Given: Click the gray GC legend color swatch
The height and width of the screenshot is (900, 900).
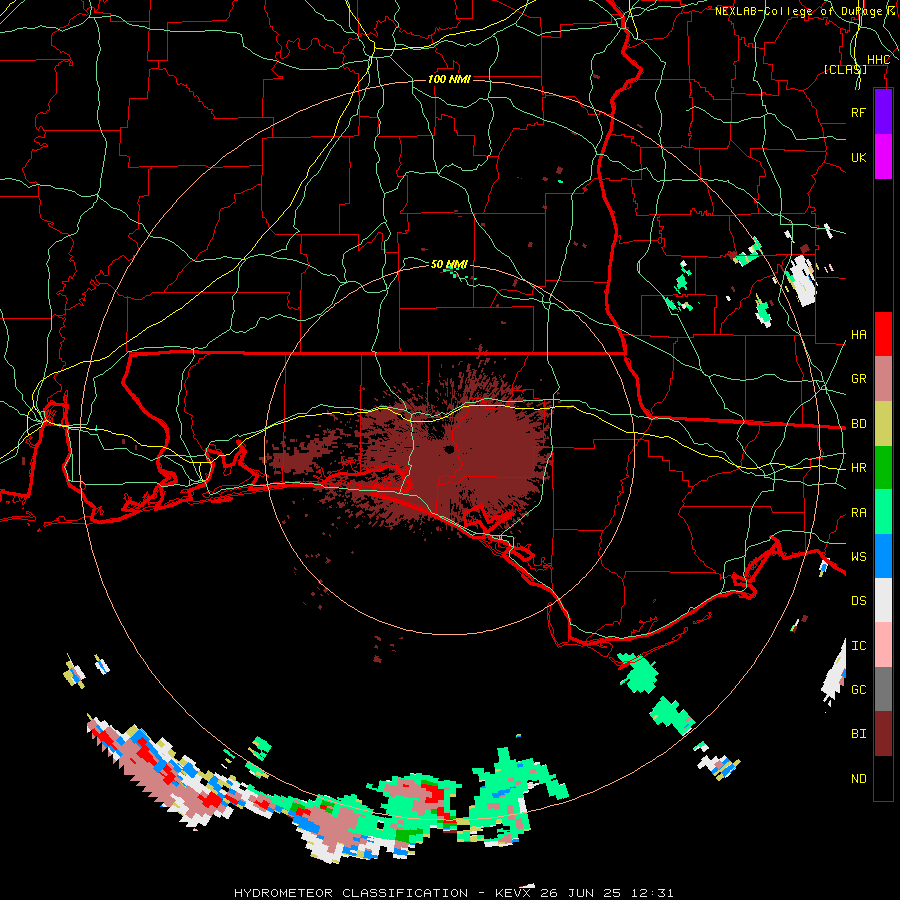Looking at the screenshot, I should pyautogui.click(x=883, y=689).
